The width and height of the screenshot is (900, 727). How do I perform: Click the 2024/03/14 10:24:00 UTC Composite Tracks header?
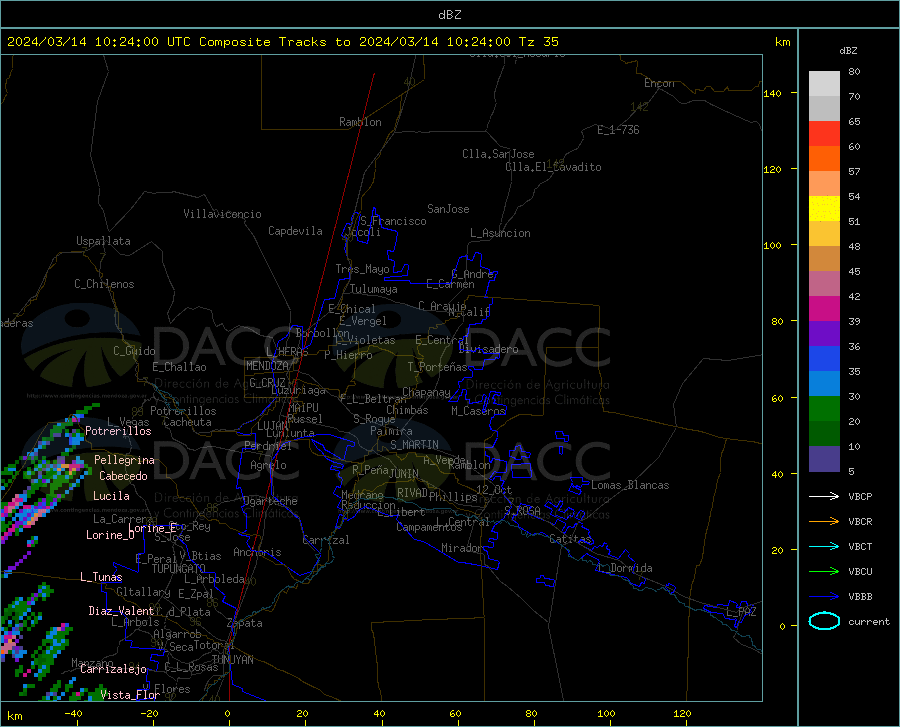pos(282,42)
